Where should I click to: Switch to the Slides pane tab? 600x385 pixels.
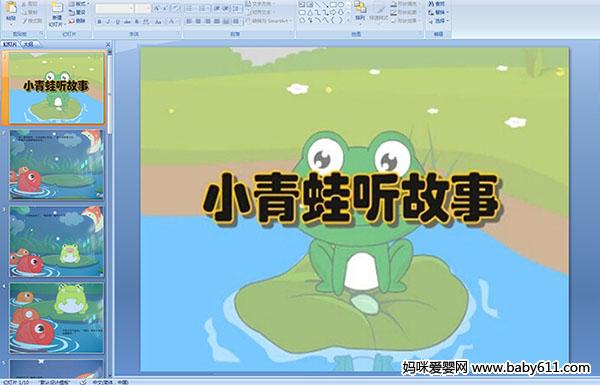(x=10, y=44)
